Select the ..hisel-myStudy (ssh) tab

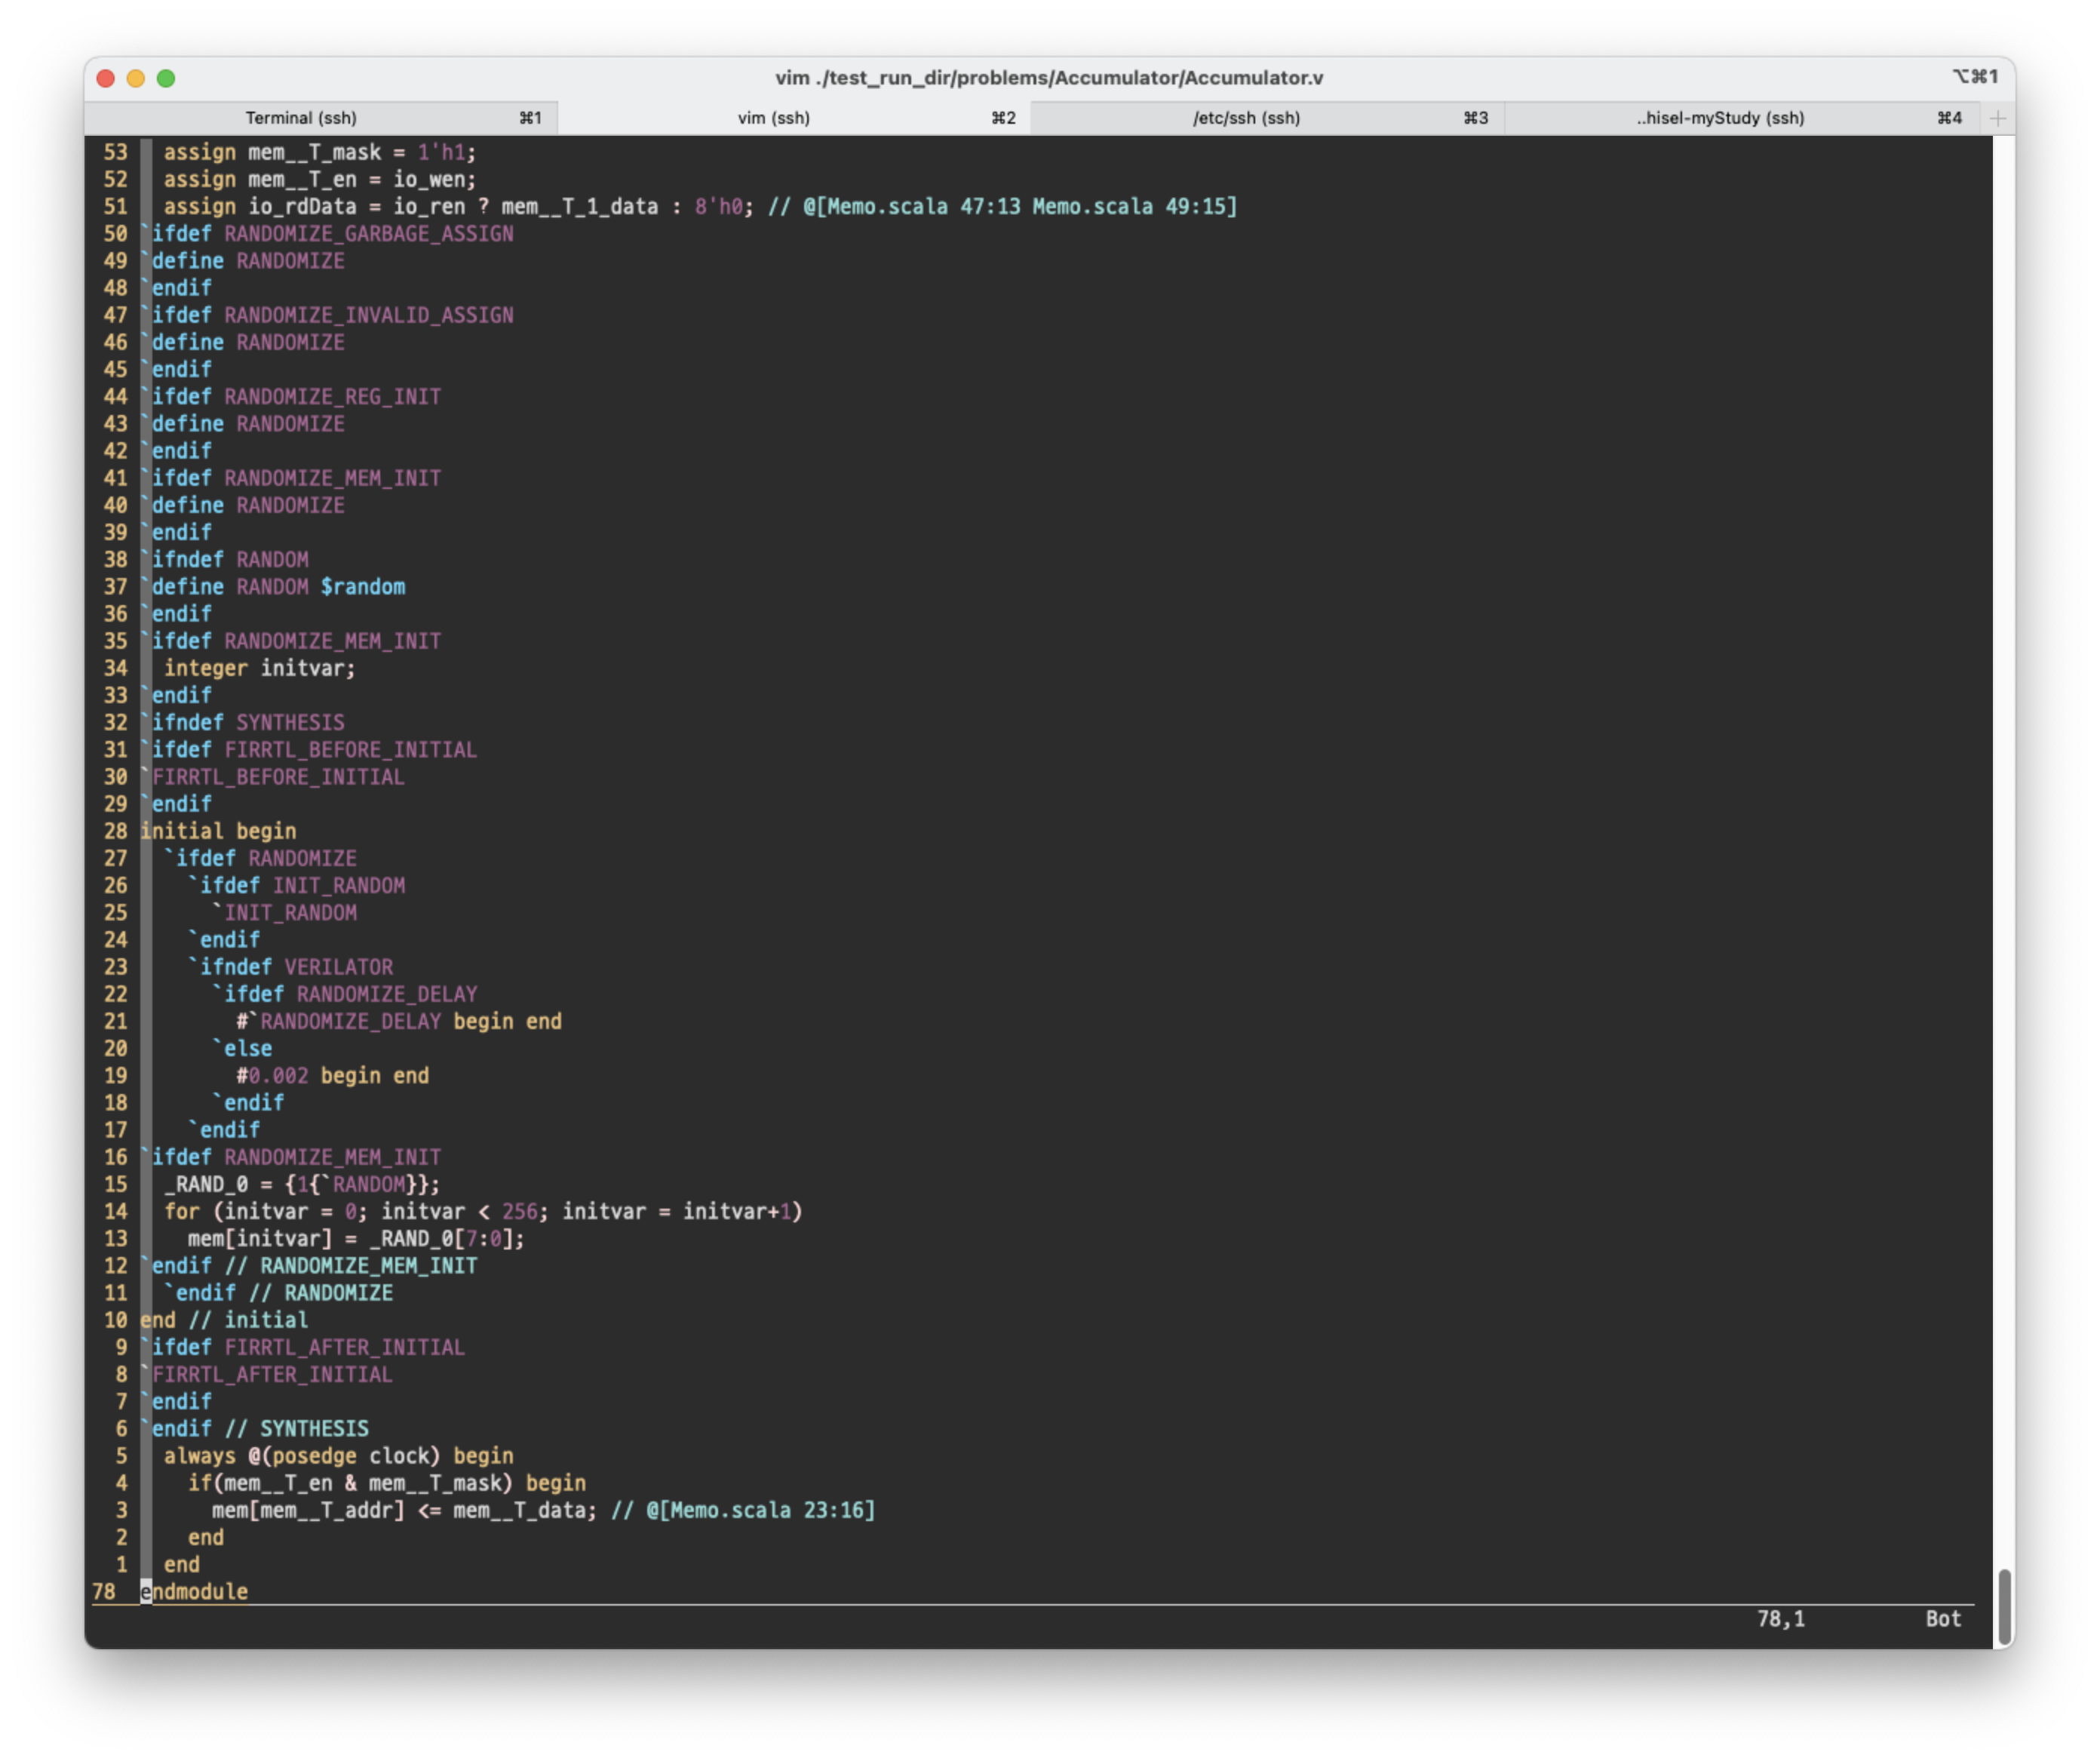click(x=1743, y=118)
